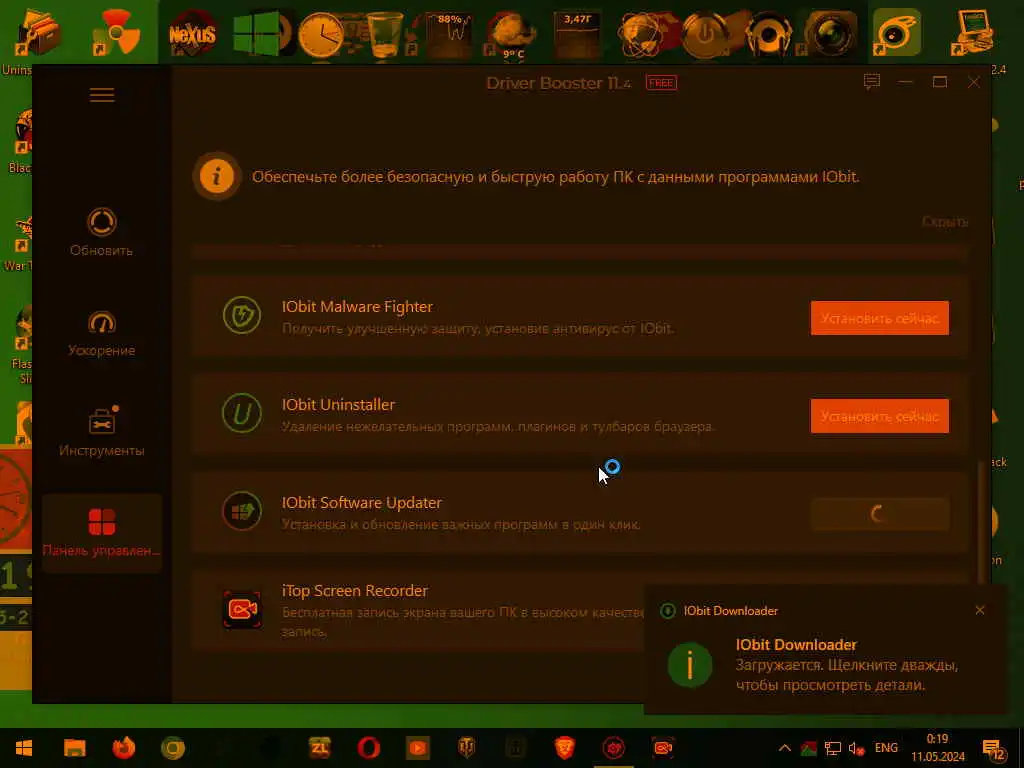The height and width of the screenshot is (768, 1024).
Task: Select the Панель управления tab
Action: [101, 533]
